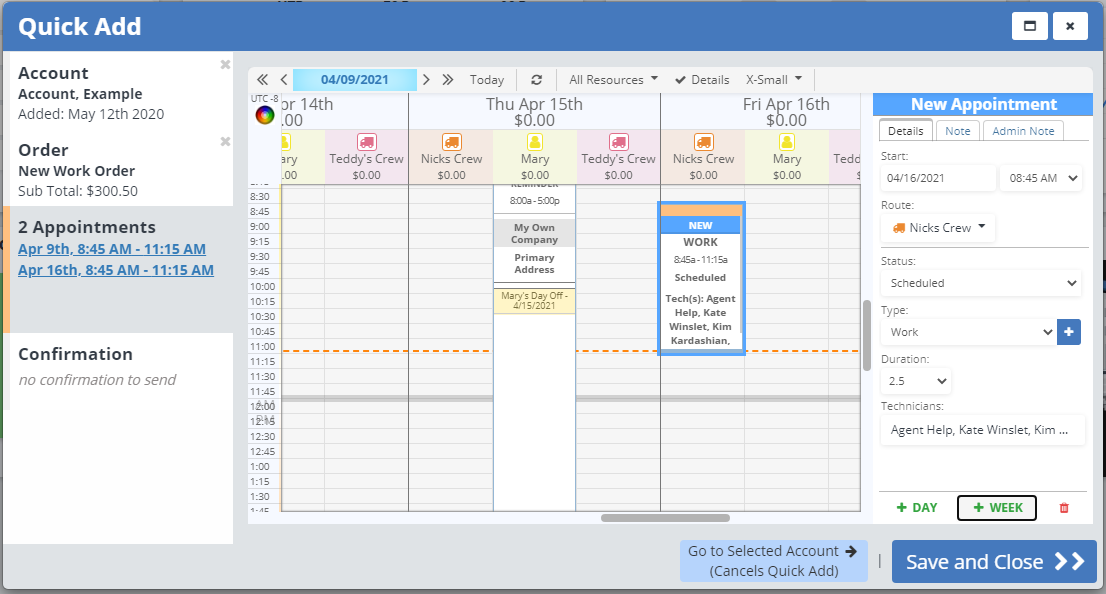Click the Technicians input field
Screen dimensions: 1106x594
click(980, 430)
